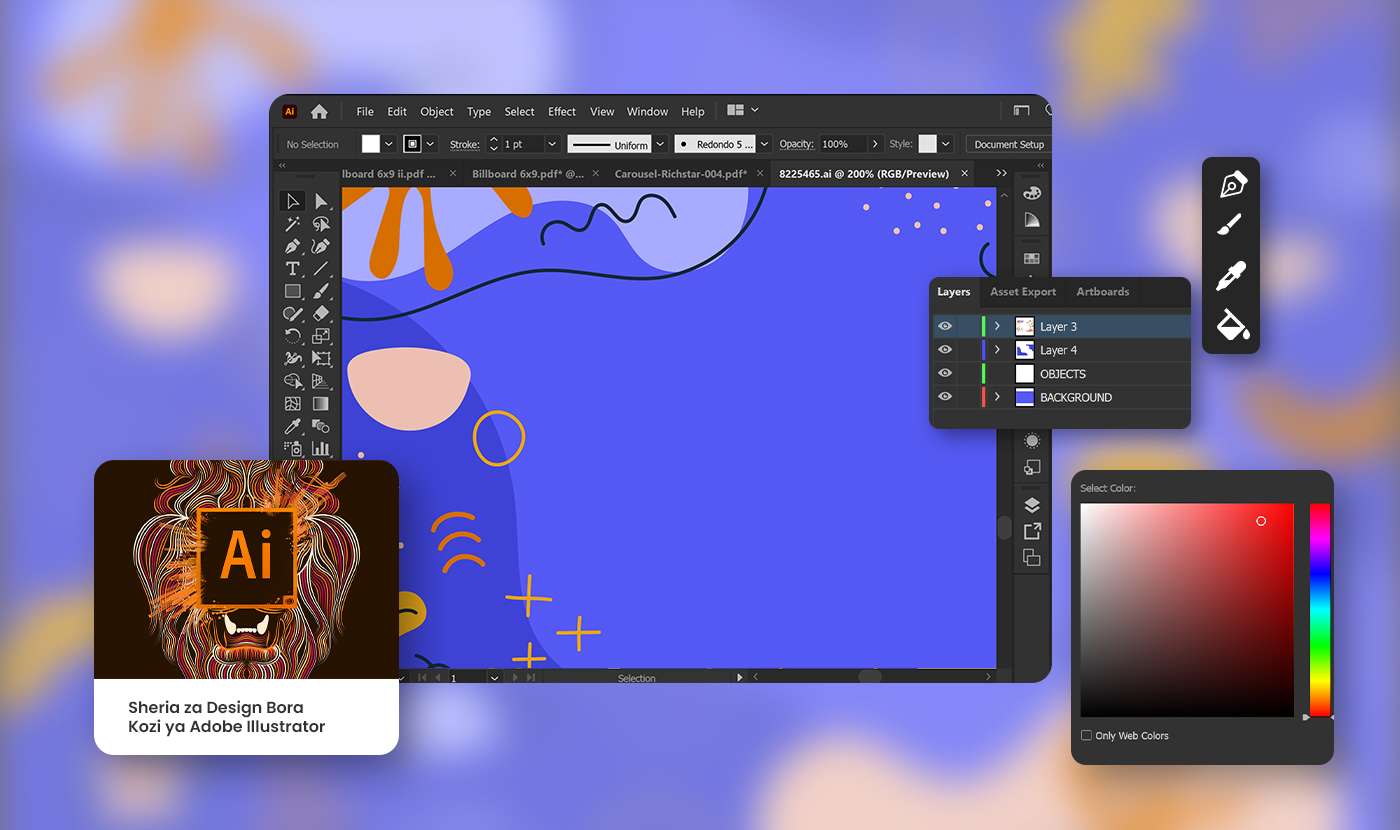
Task: Enable Only Web Colors checkbox
Action: [1086, 735]
